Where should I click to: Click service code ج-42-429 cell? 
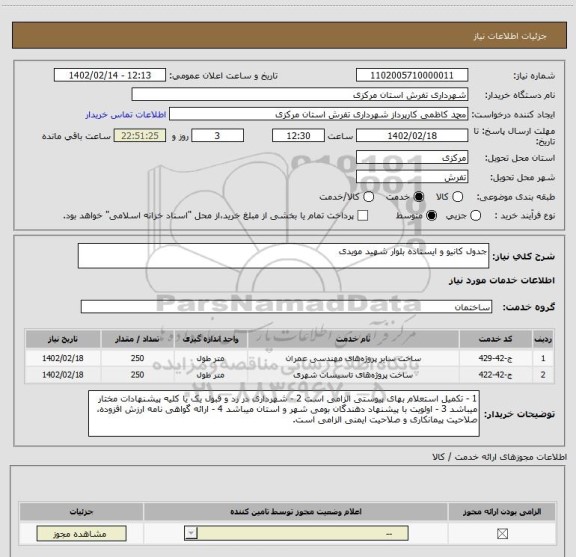496,358
